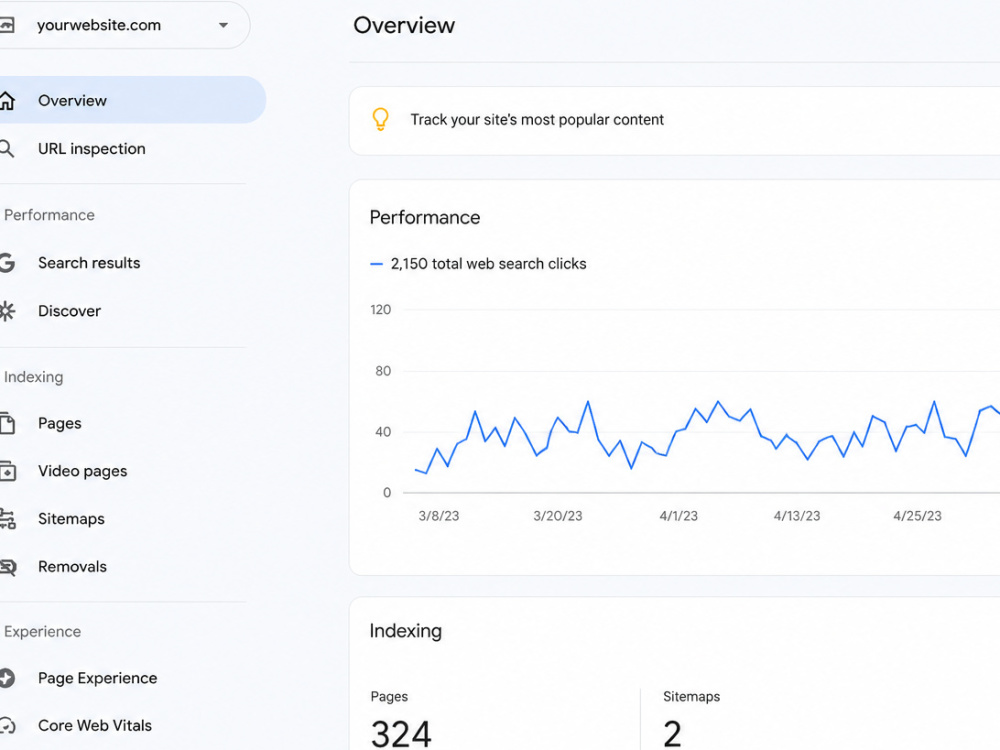Open the Sitemaps section
Image resolution: width=1000 pixels, height=750 pixels.
[x=71, y=519]
